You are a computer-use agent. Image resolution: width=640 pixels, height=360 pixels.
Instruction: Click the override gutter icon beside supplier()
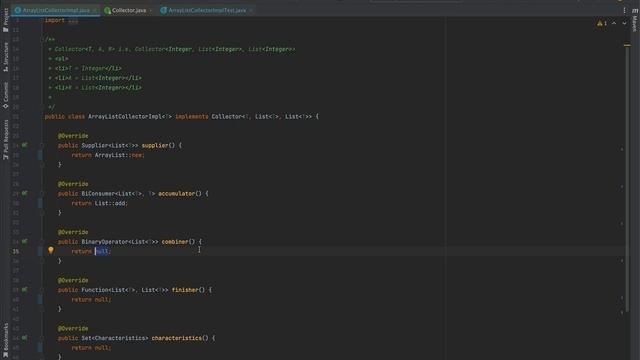point(24,145)
